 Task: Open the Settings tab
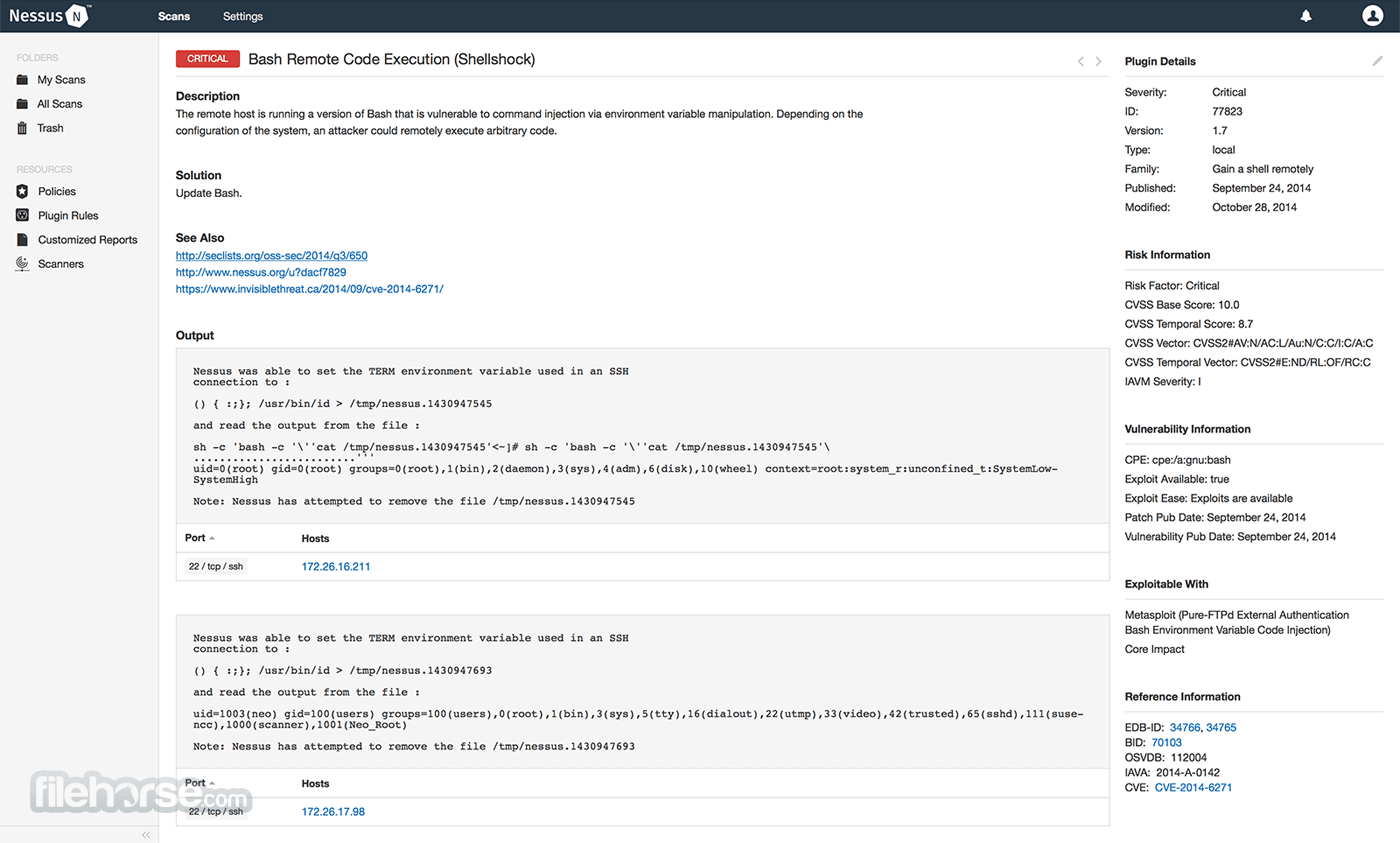point(243,16)
